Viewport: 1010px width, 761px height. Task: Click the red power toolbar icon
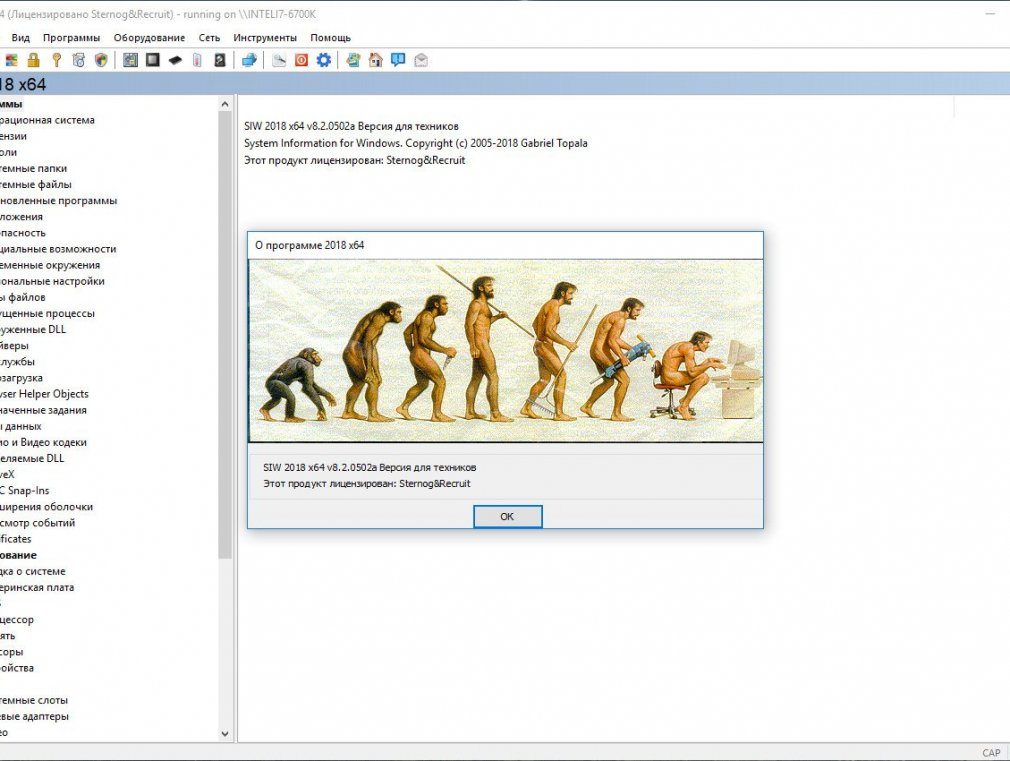tap(301, 61)
